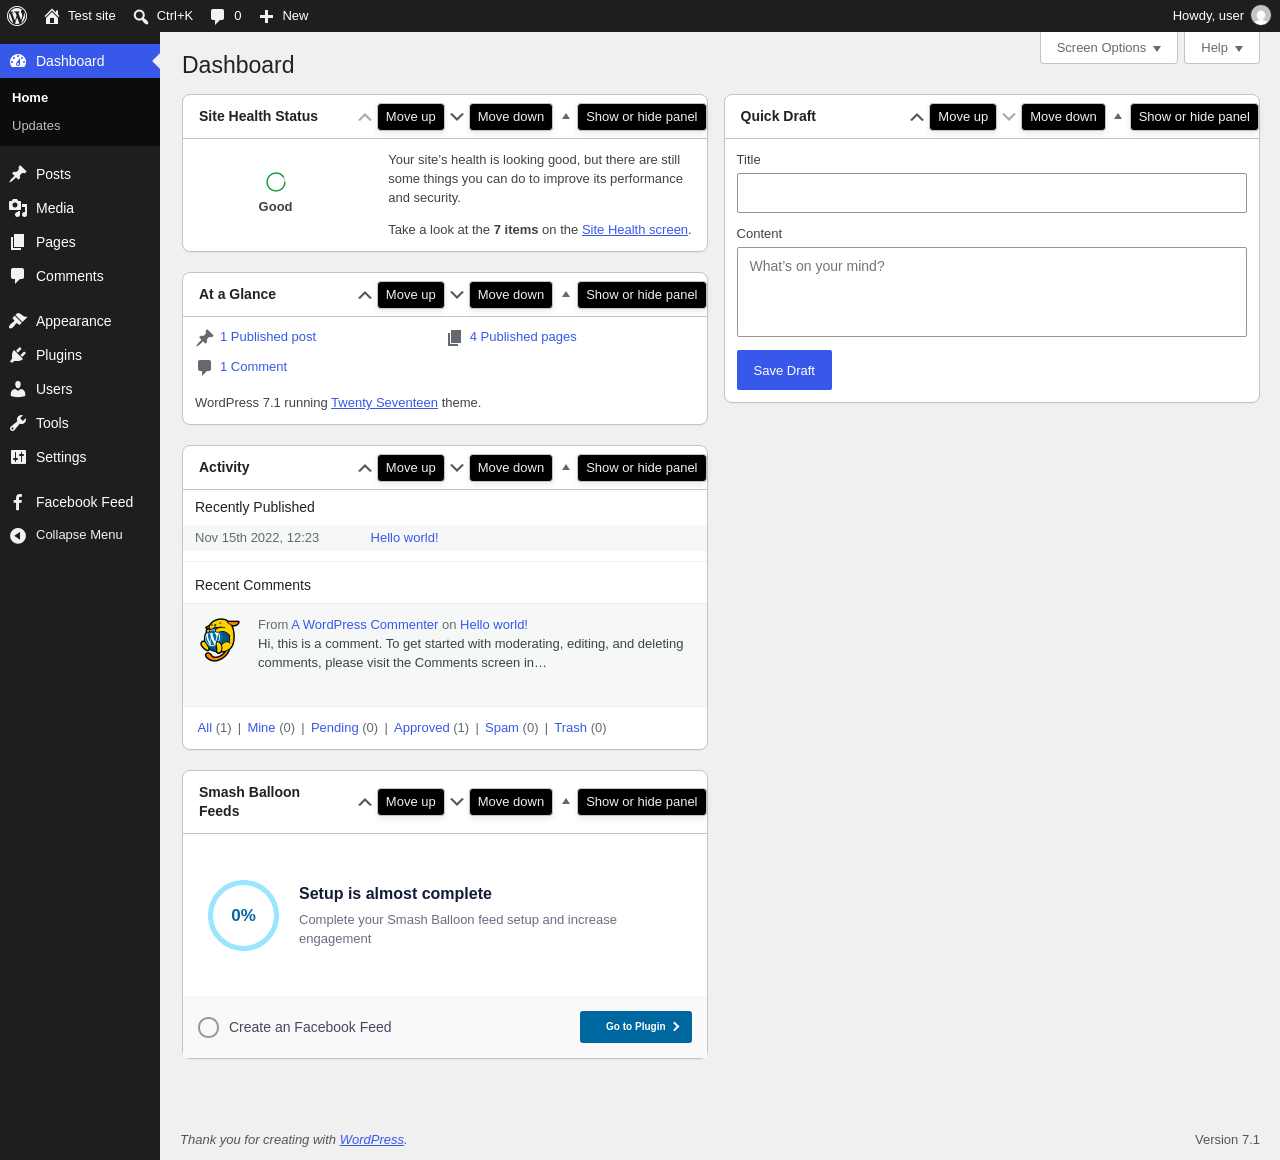Click the Go to Plugin button
The width and height of the screenshot is (1280, 1160).
[636, 1027]
